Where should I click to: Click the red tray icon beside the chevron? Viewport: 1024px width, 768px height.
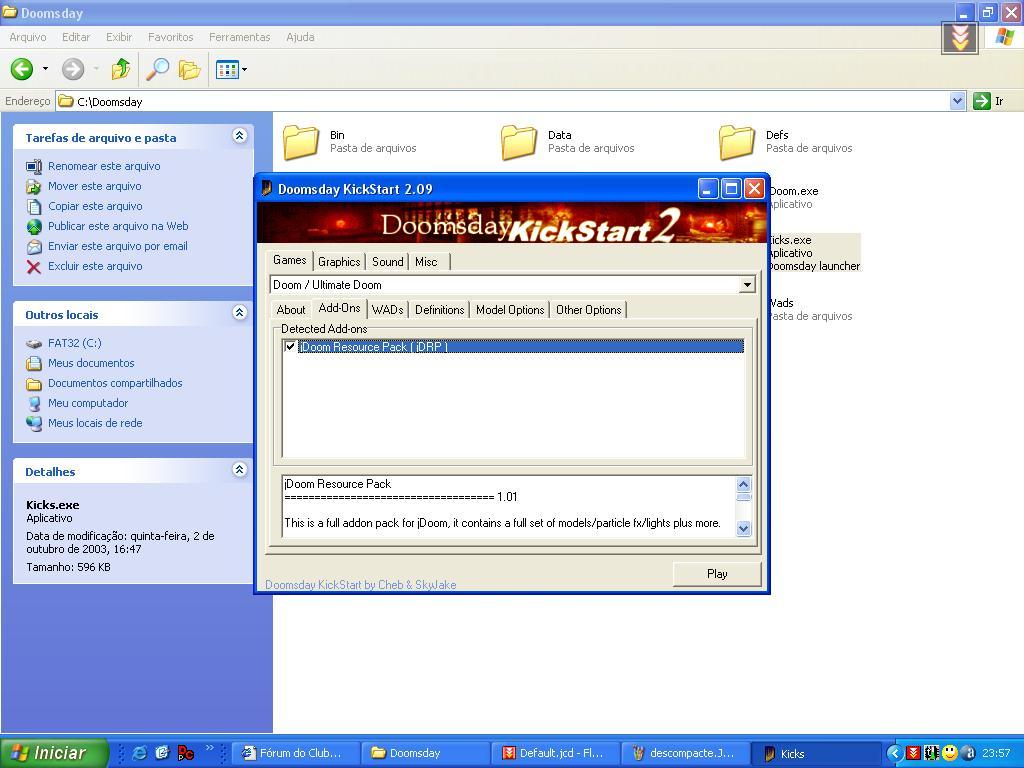coord(913,753)
